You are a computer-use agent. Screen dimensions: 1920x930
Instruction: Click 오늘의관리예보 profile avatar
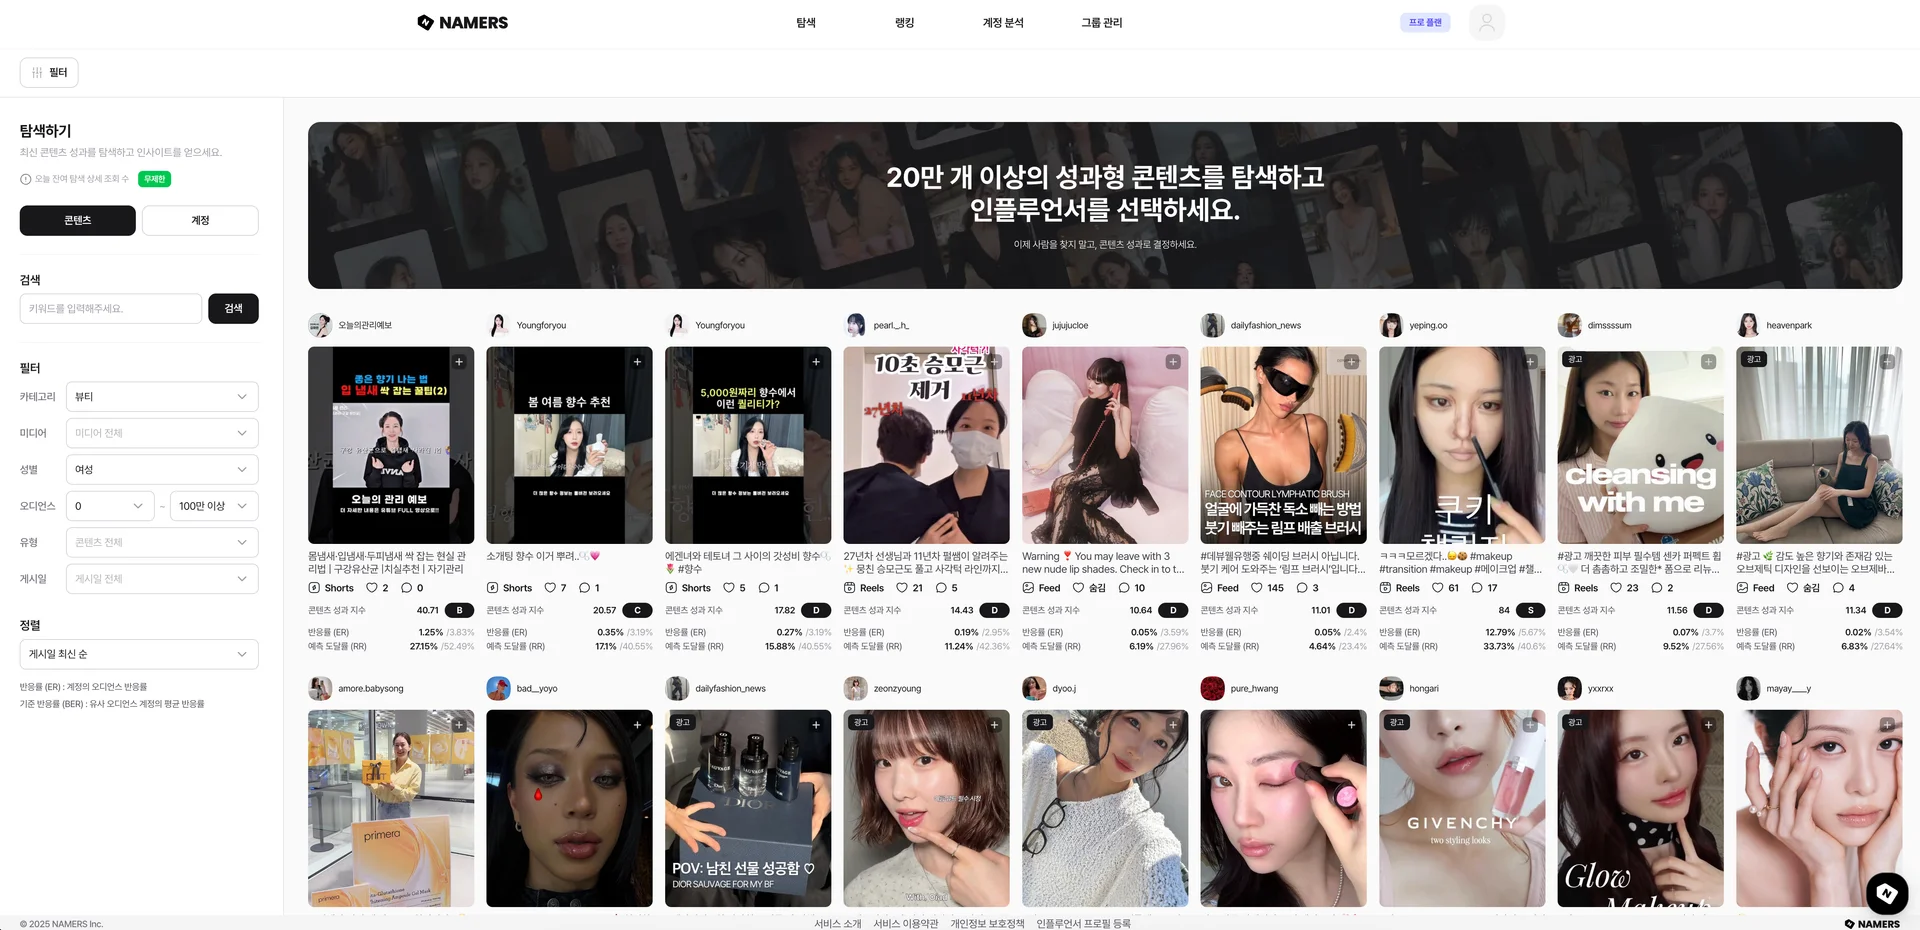[x=320, y=325]
